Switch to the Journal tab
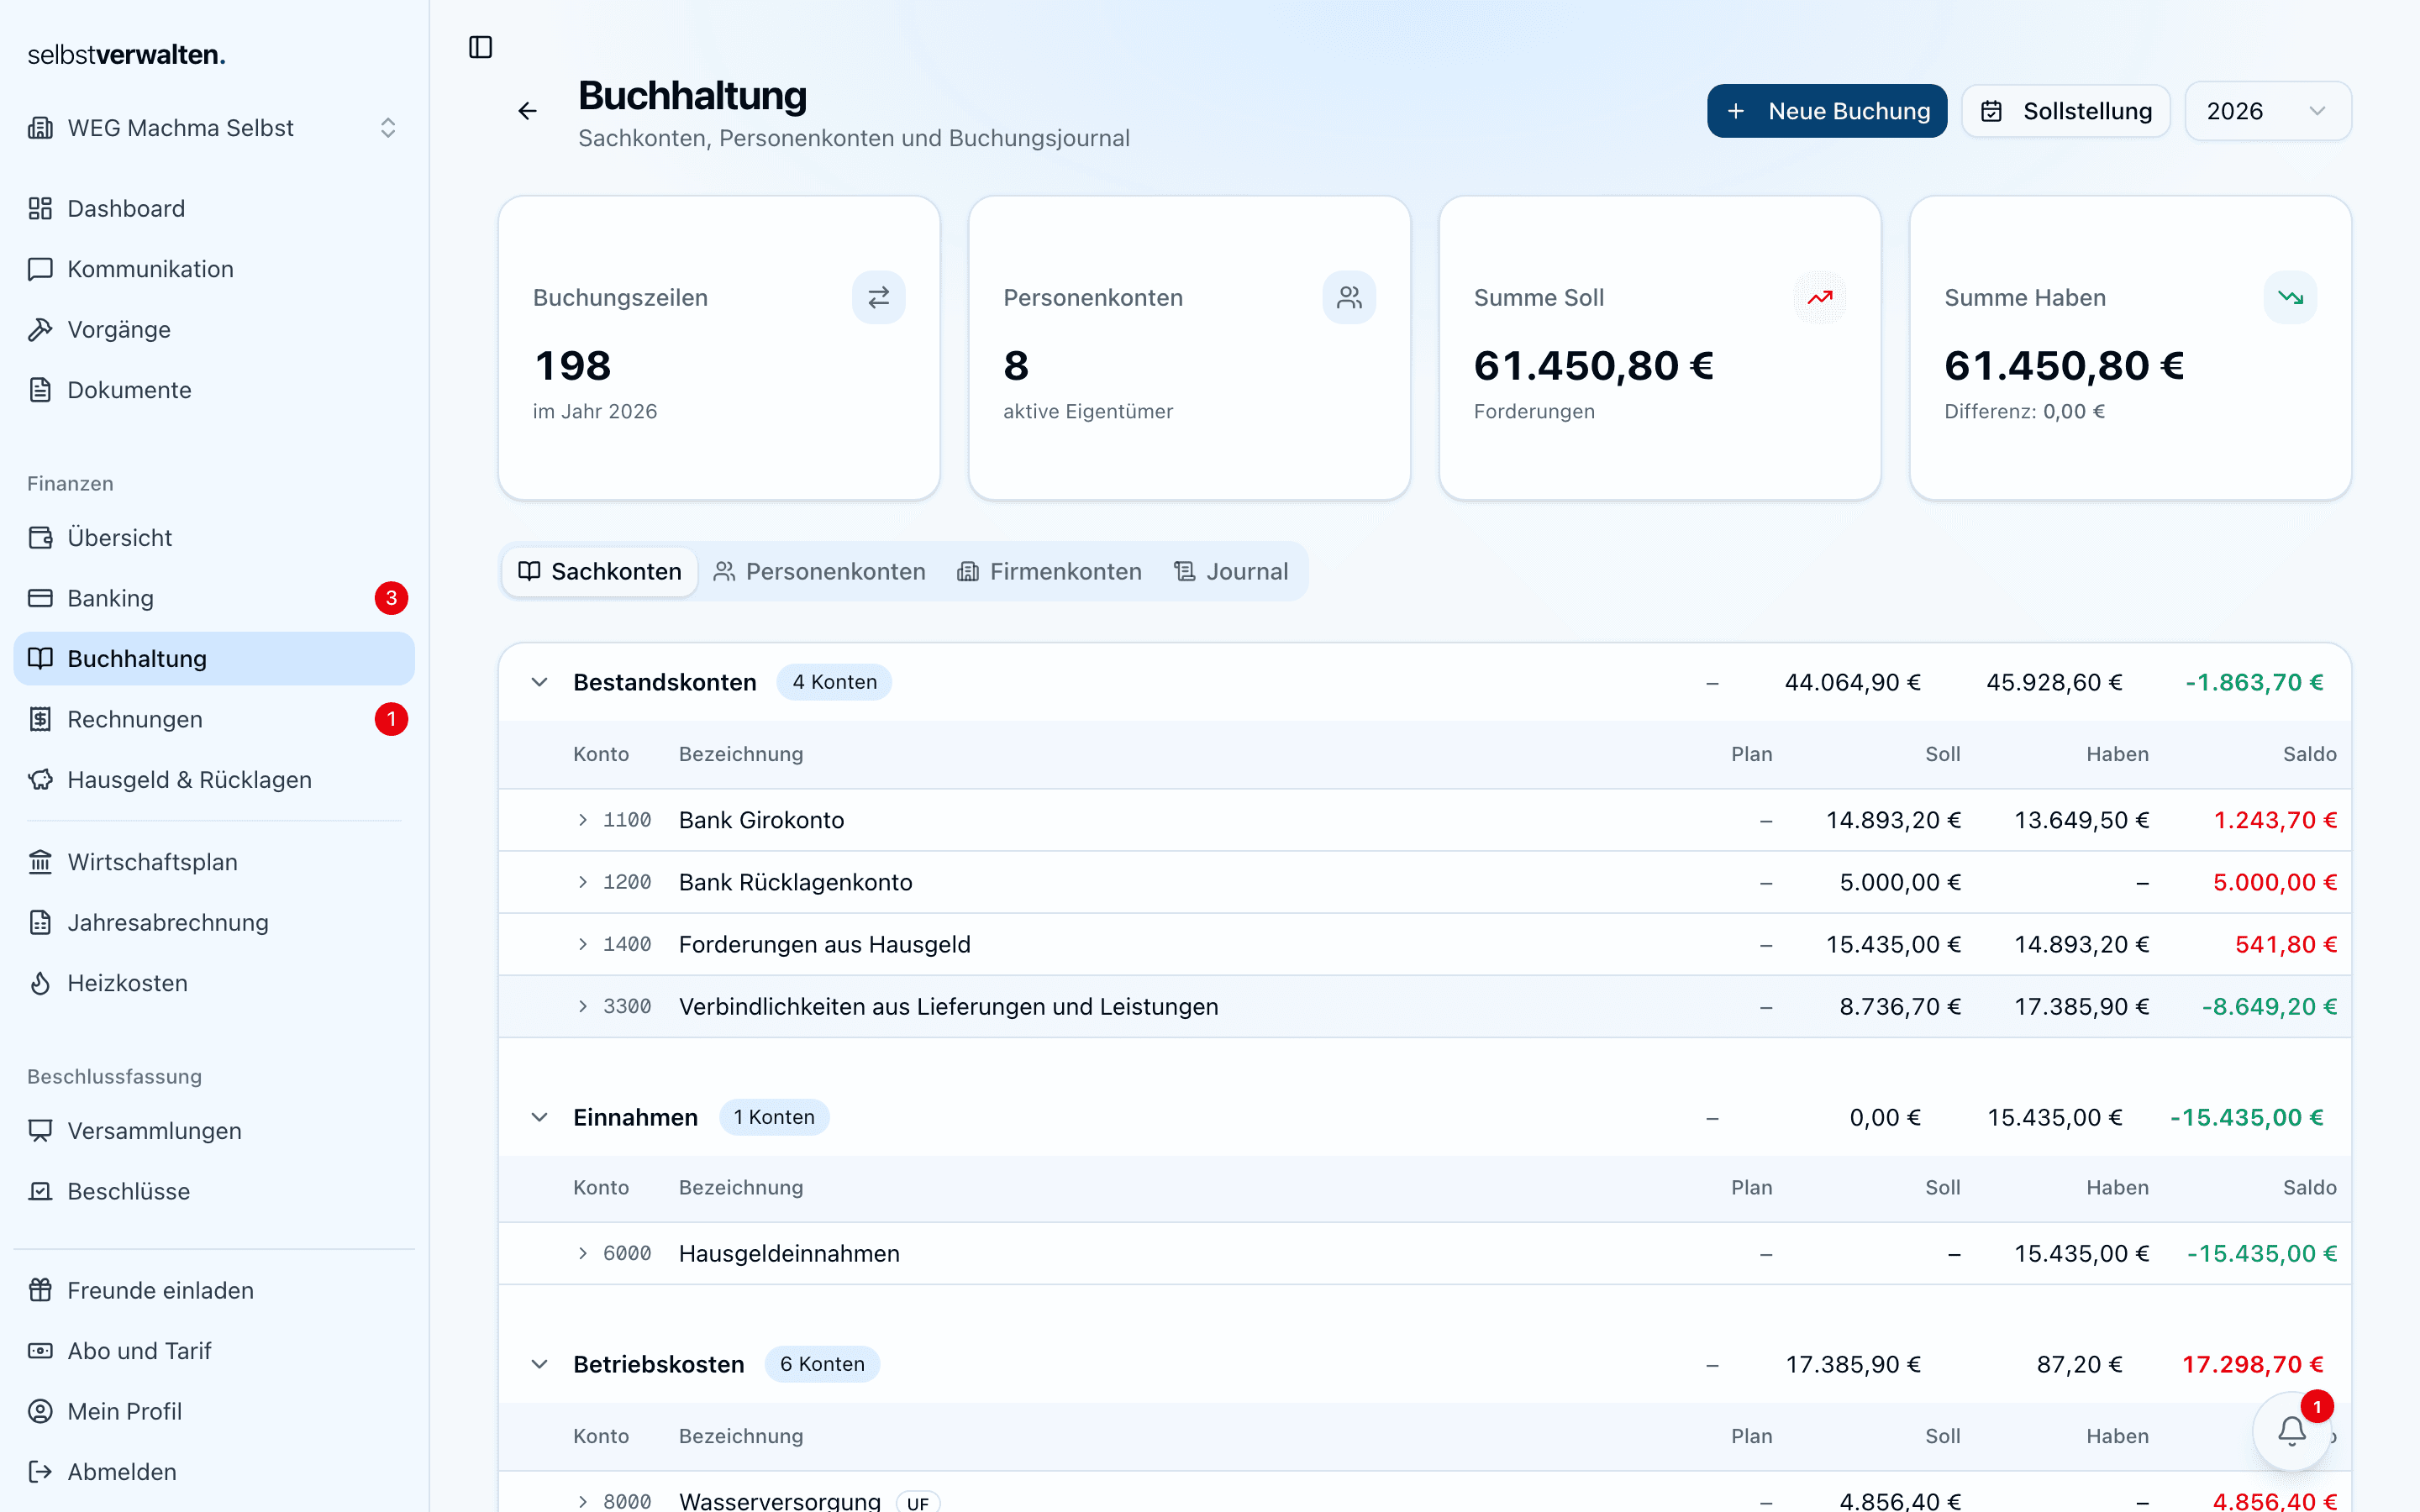The width and height of the screenshot is (2420, 1512). click(1230, 571)
